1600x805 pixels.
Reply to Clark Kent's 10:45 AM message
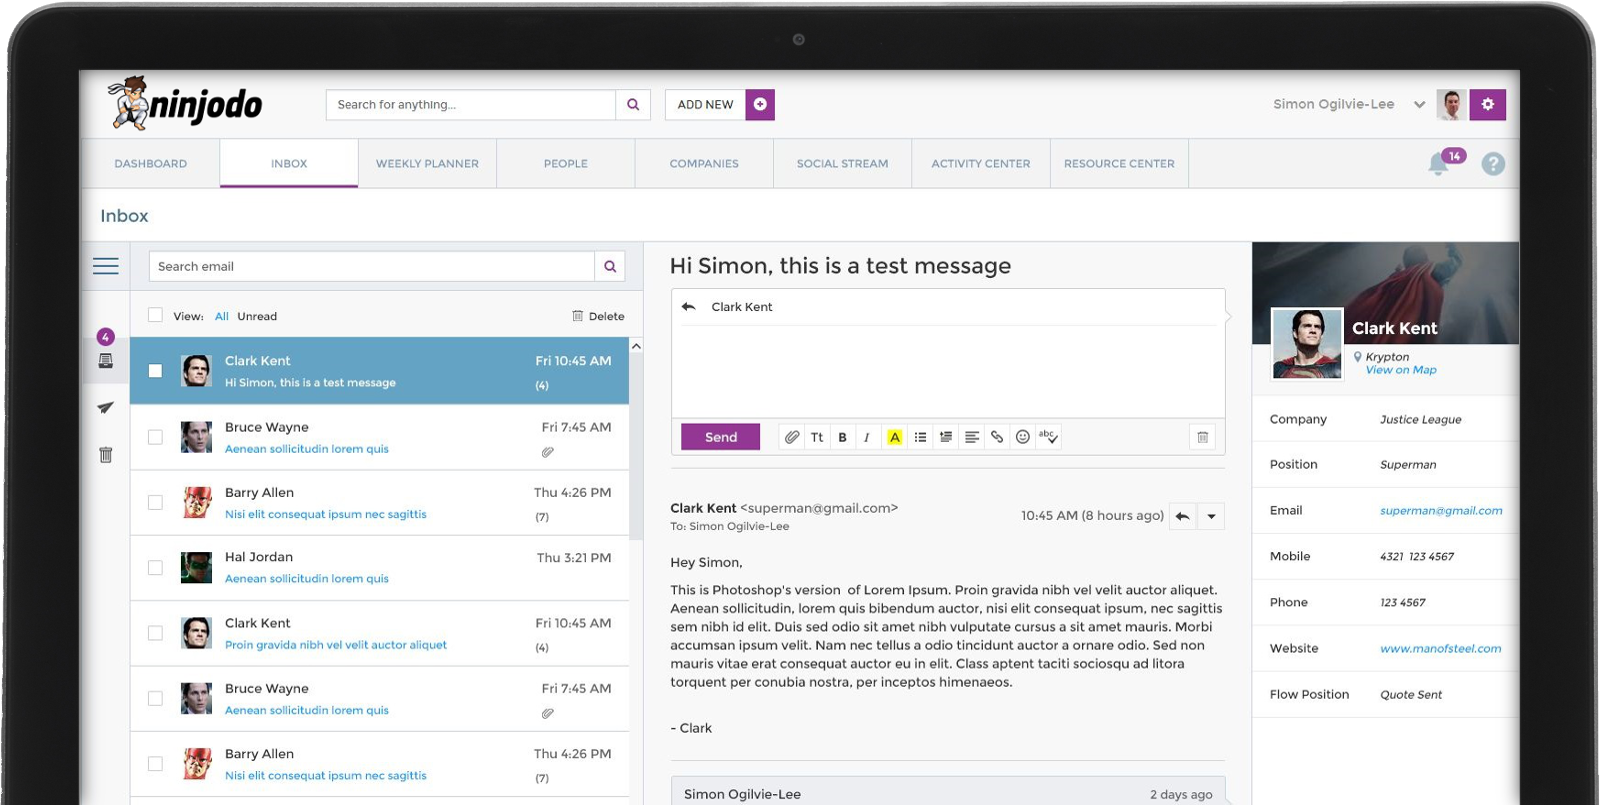pos(1183,516)
